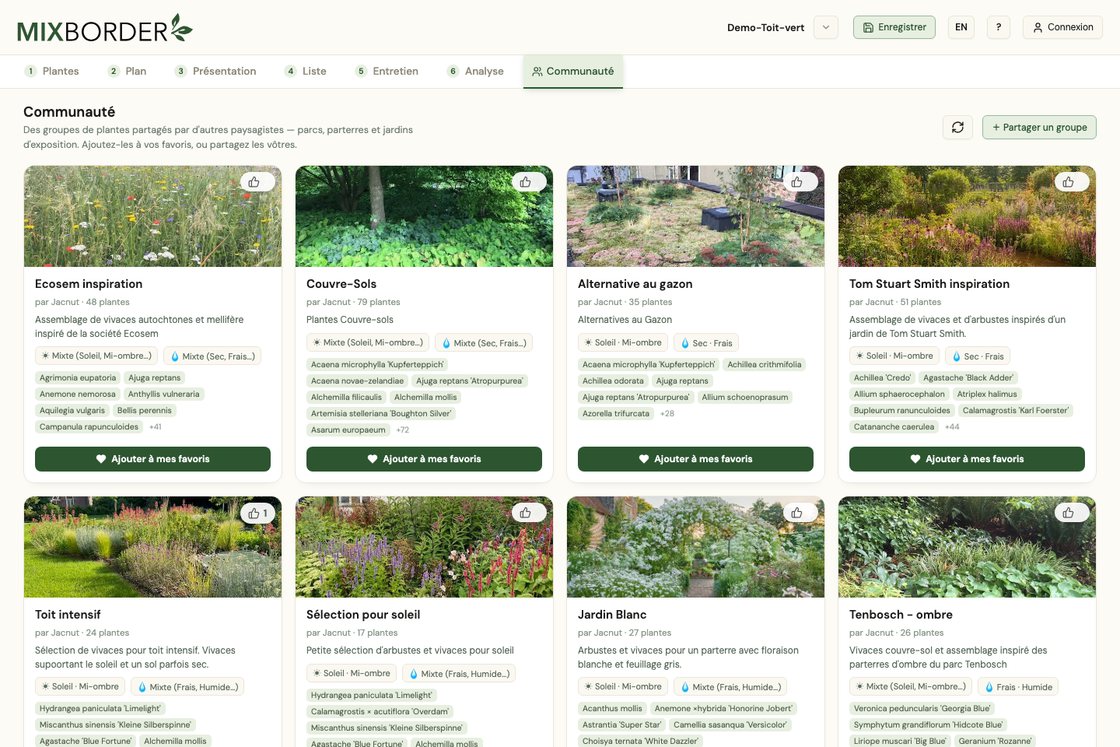Like the Jardin Blanc card
1120x747 pixels.
coord(800,513)
